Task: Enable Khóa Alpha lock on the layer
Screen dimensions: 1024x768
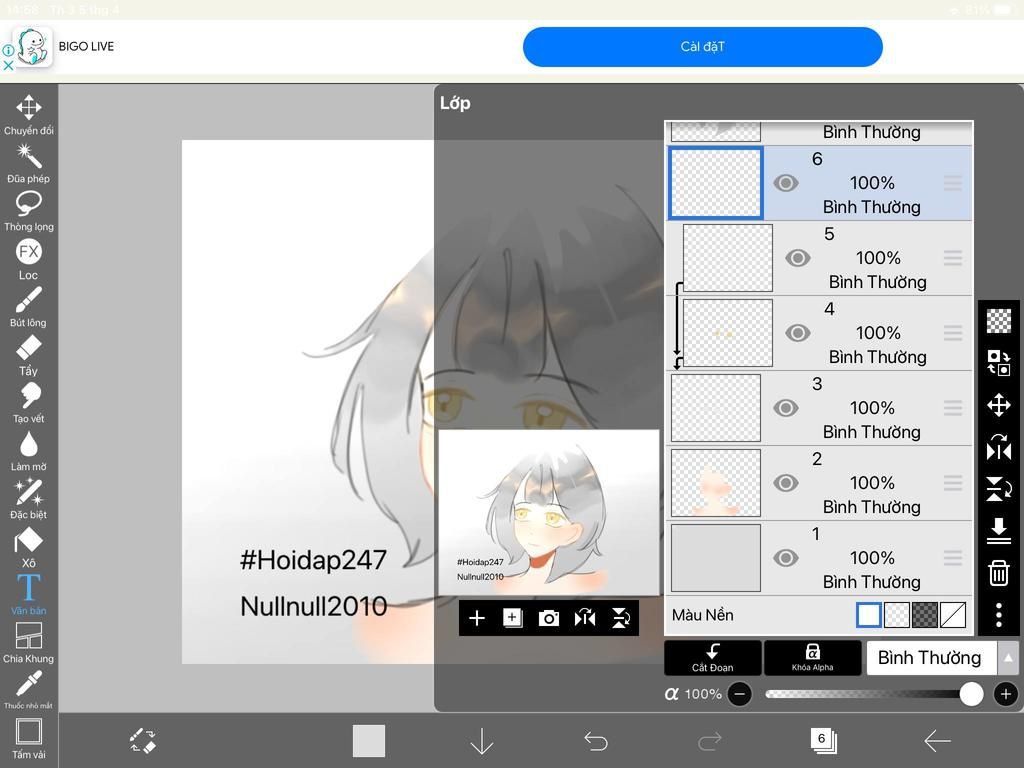Action: coord(813,658)
